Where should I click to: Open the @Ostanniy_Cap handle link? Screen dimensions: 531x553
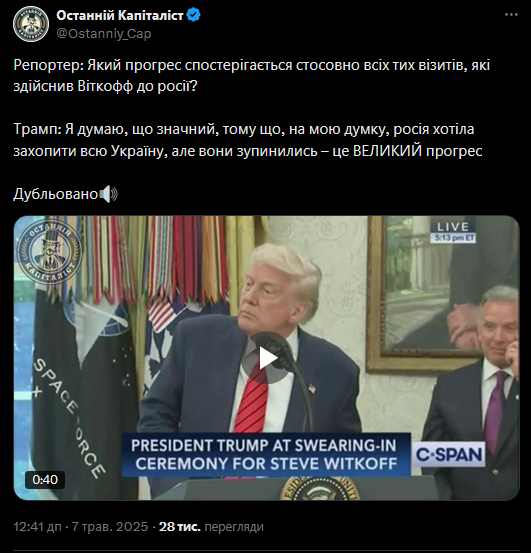pos(104,34)
